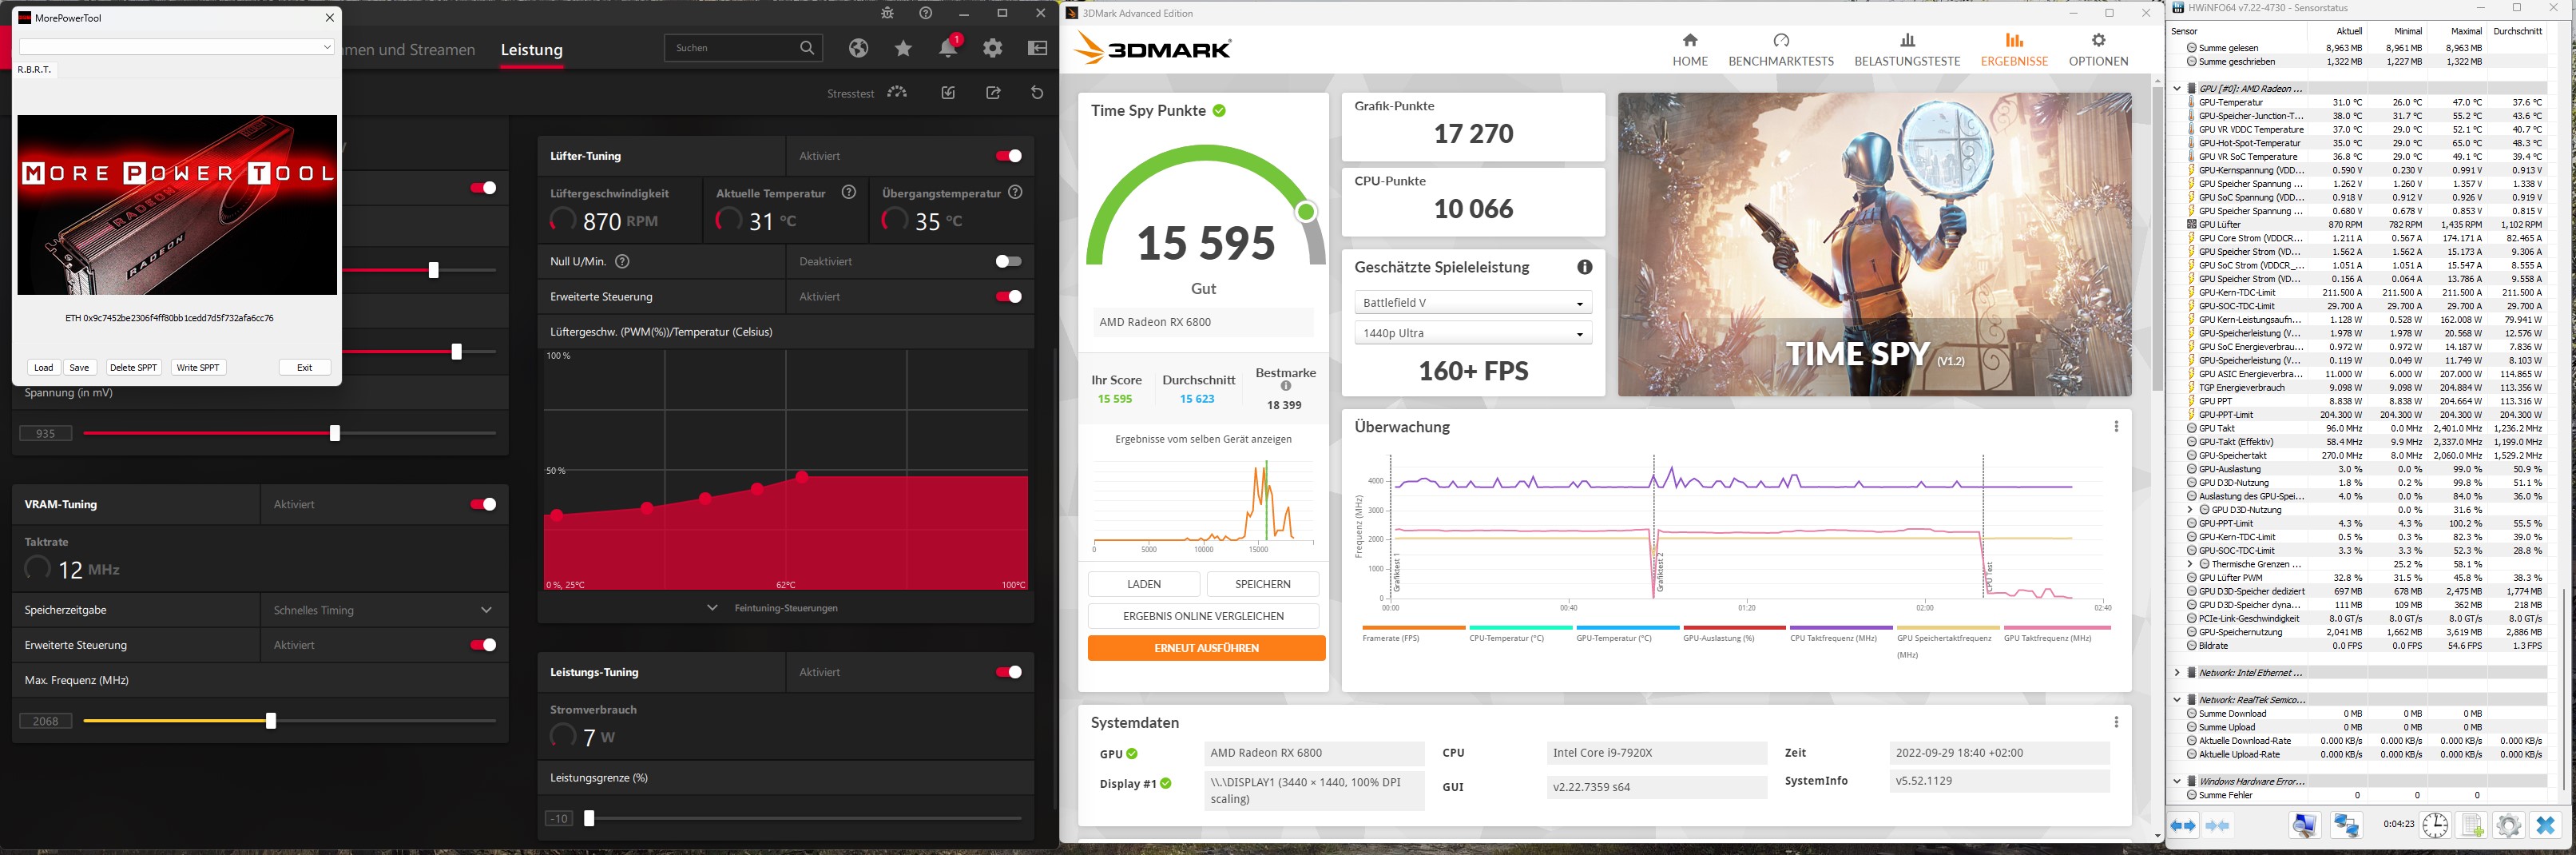Click Load button in MorePowerTool
This screenshot has height=855, width=2576.
(43, 367)
